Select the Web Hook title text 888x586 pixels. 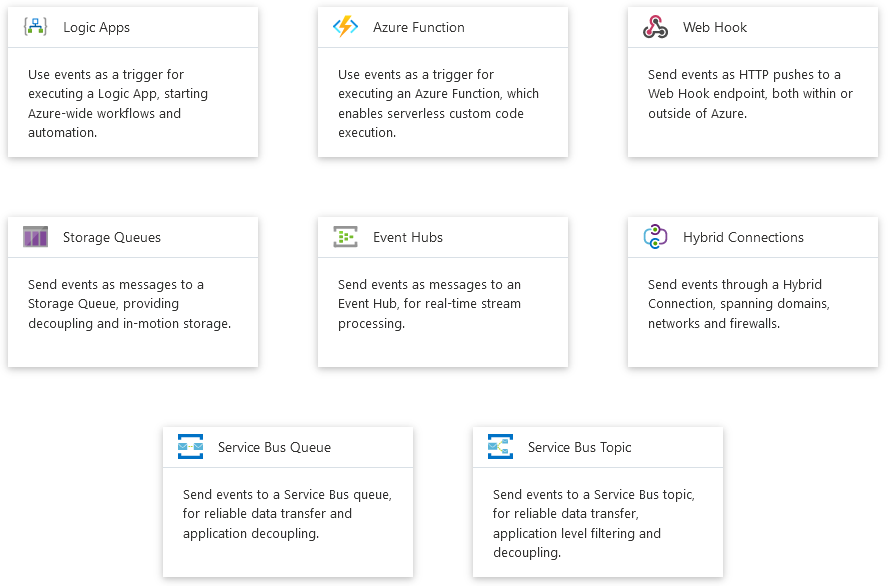pyautogui.click(x=716, y=27)
